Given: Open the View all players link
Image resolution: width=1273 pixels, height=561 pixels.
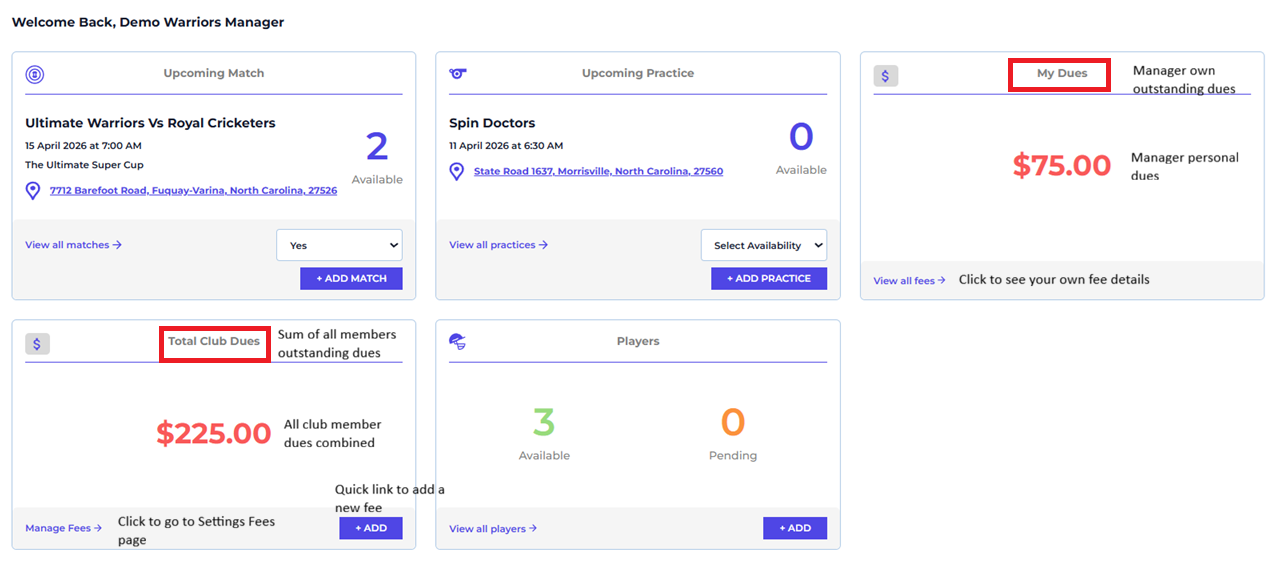Looking at the screenshot, I should click(x=493, y=528).
